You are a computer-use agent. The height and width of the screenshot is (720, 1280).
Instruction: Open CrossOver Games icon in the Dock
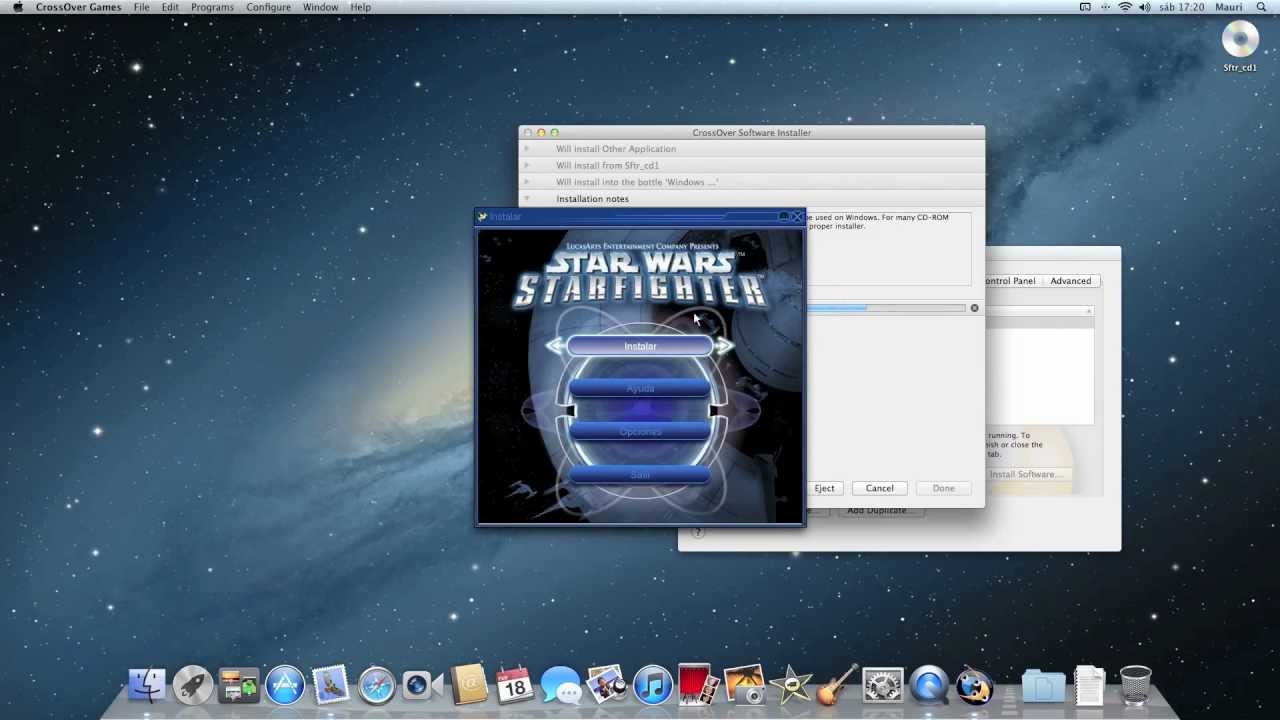coord(974,686)
